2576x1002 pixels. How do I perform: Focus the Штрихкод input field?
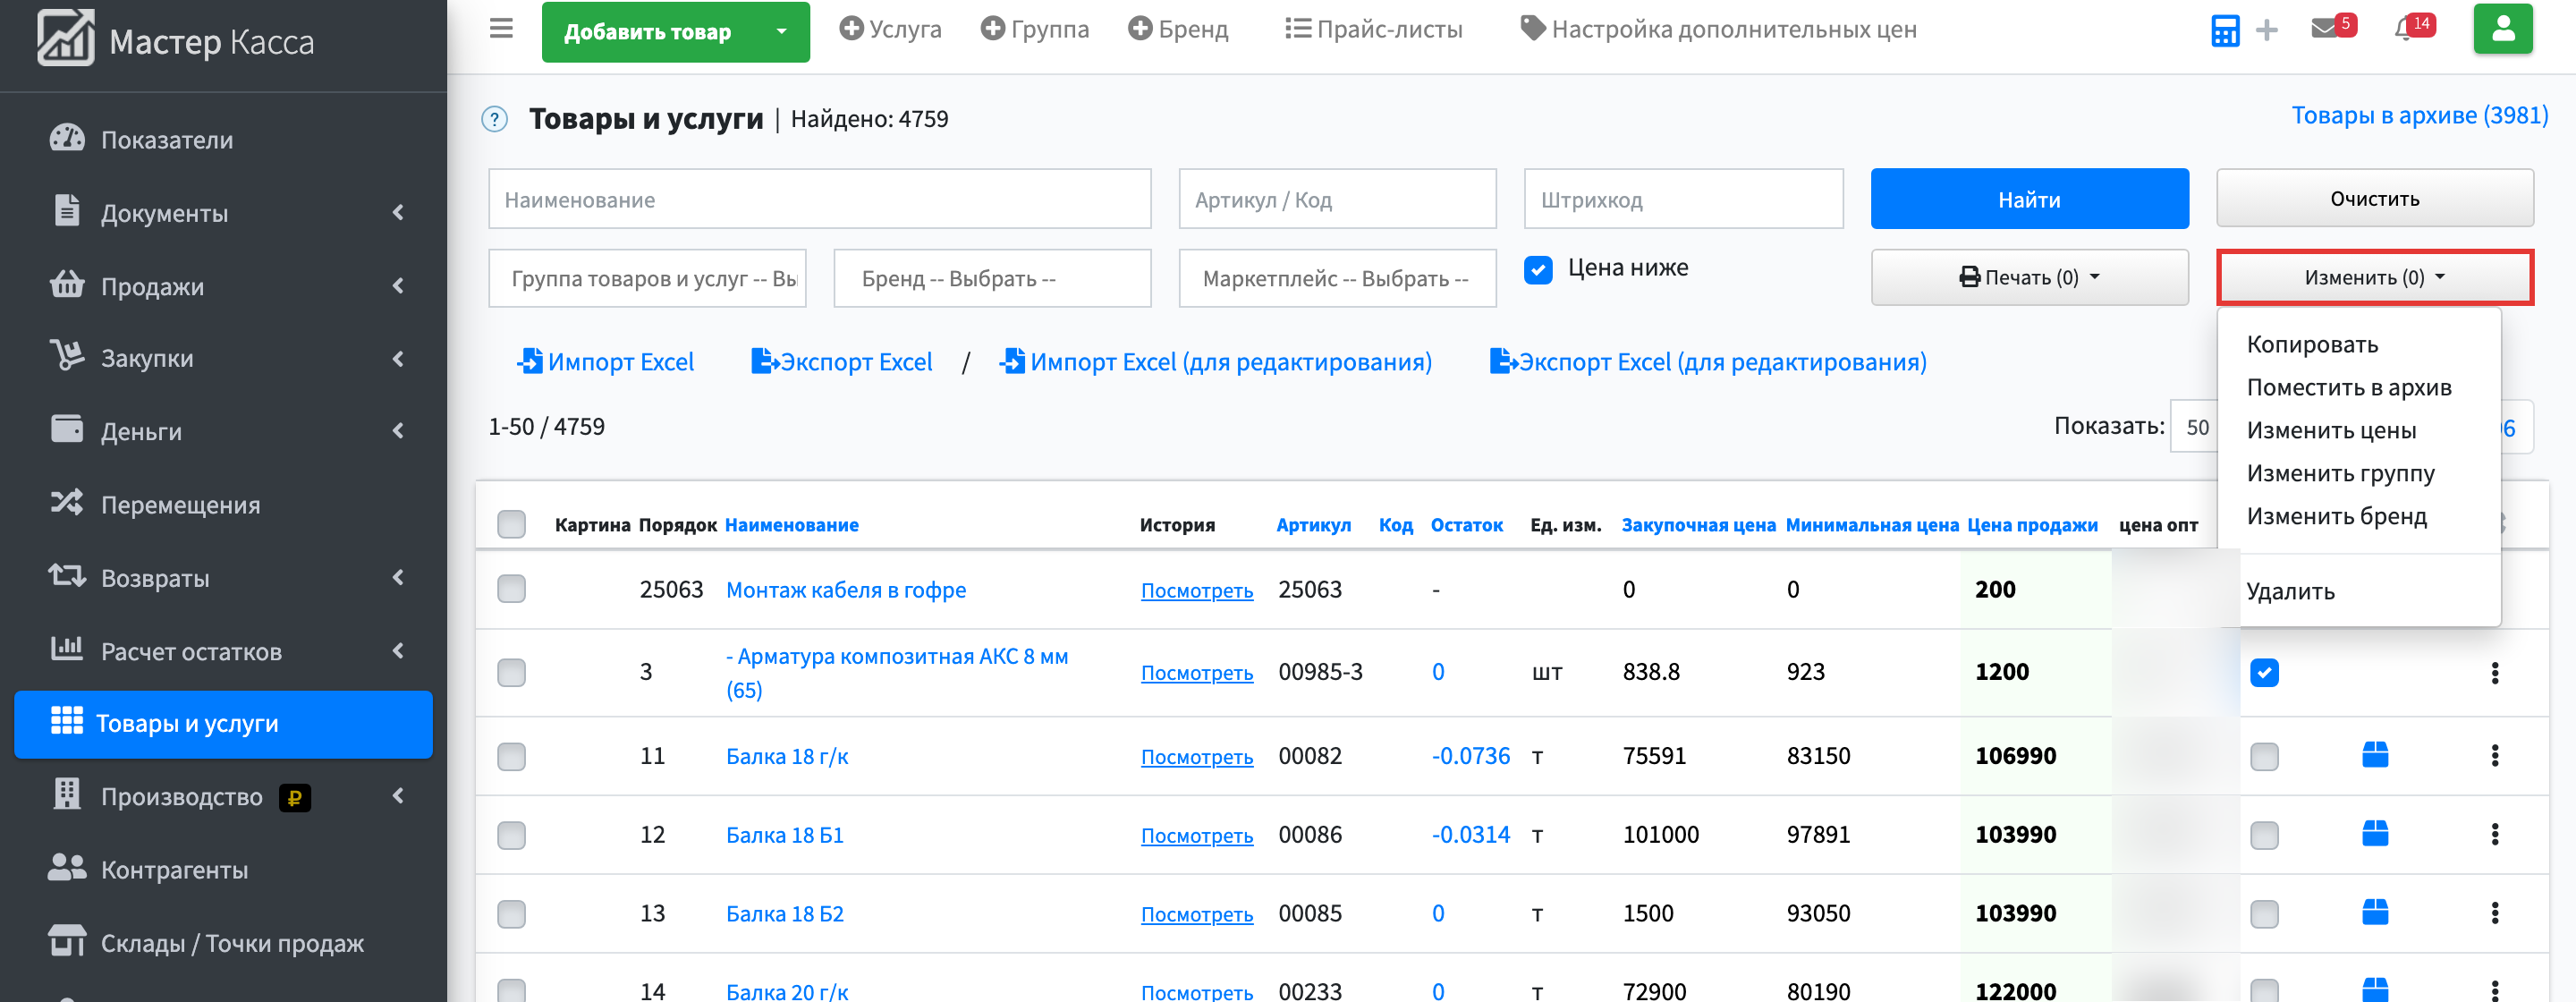tap(1683, 199)
